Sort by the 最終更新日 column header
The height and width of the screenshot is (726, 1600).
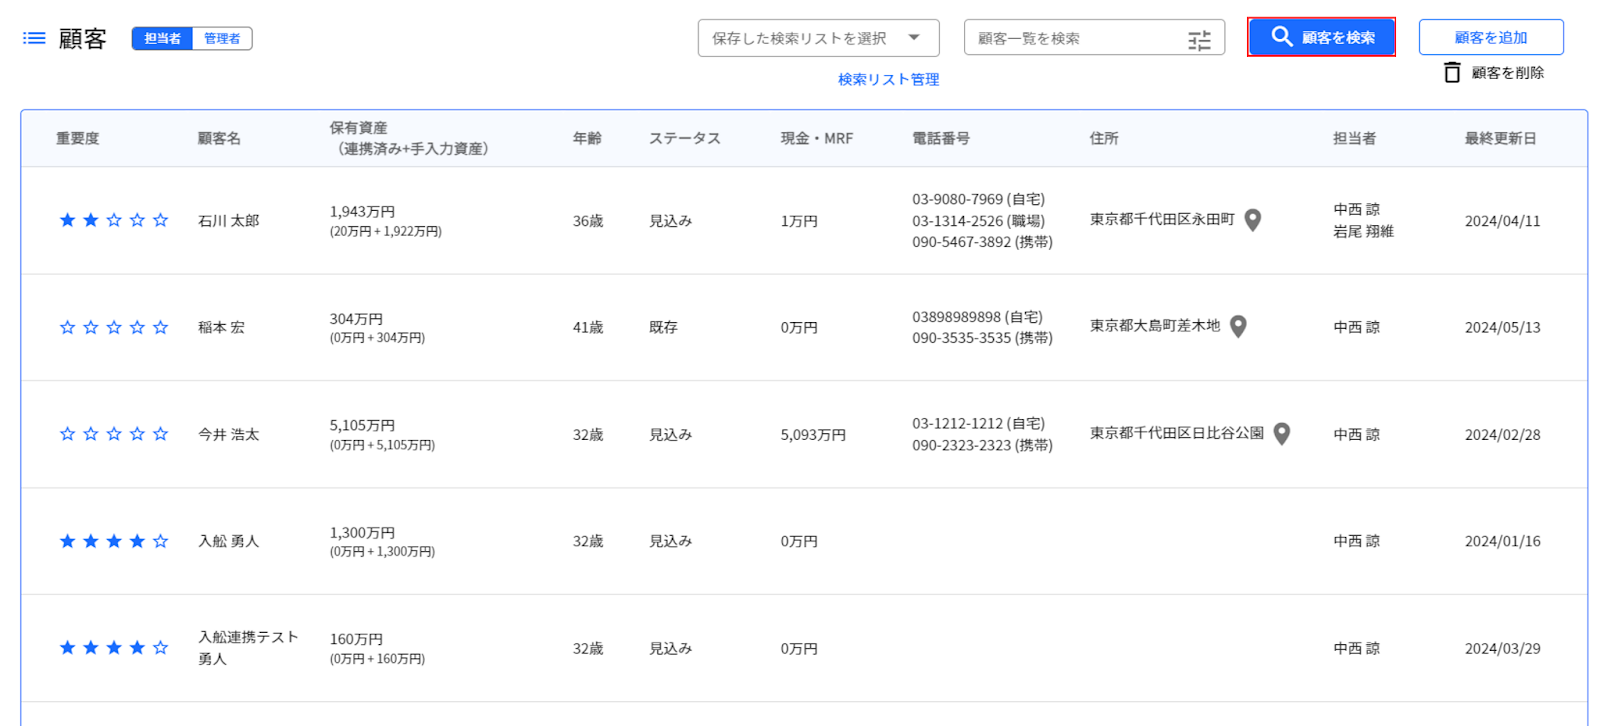coord(1501,138)
